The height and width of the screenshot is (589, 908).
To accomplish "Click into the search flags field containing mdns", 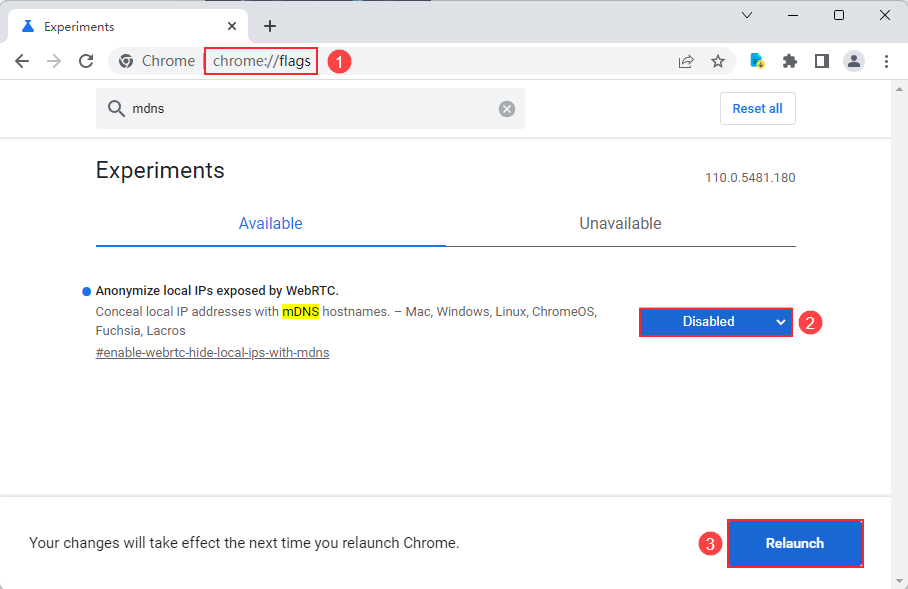I will pyautogui.click(x=310, y=108).
